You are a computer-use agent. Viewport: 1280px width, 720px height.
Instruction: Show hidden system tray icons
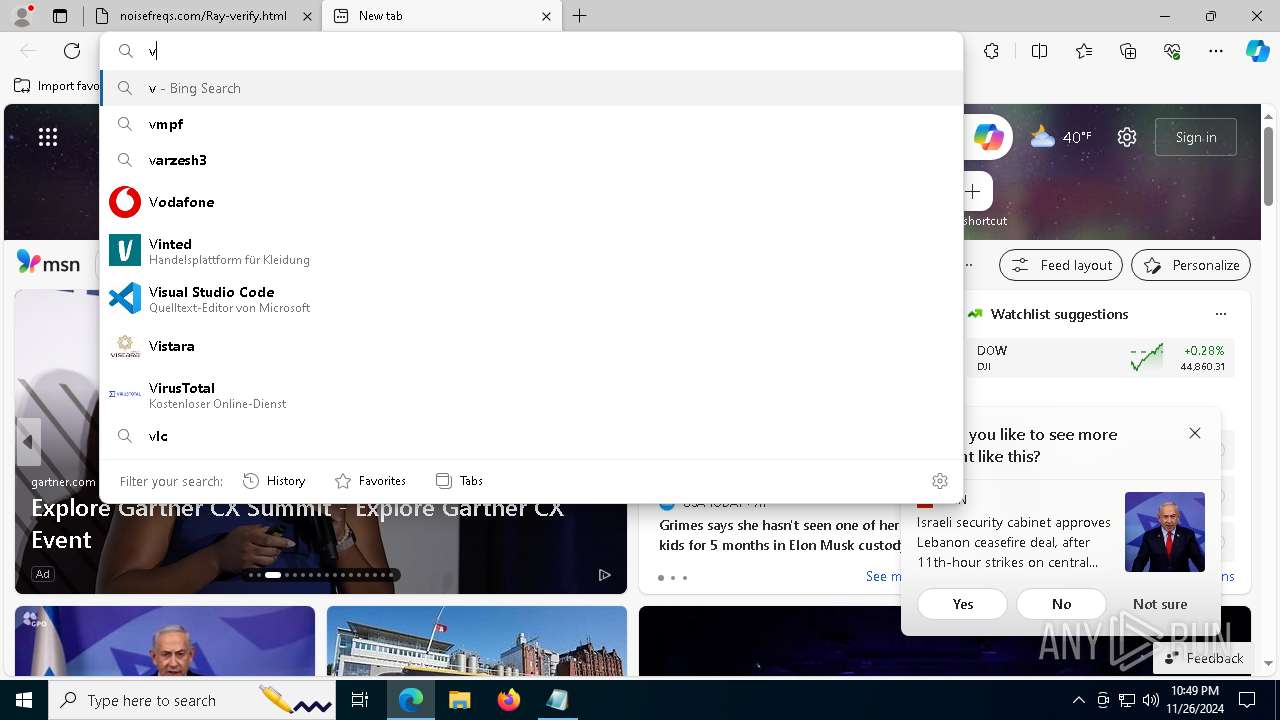1078,700
